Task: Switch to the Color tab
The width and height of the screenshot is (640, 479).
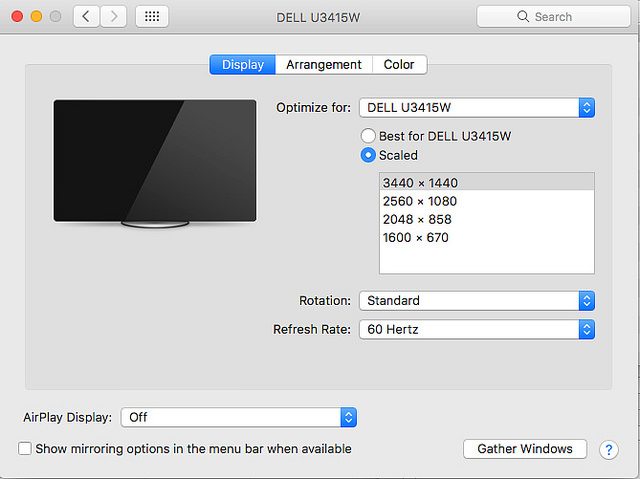Action: tap(399, 64)
